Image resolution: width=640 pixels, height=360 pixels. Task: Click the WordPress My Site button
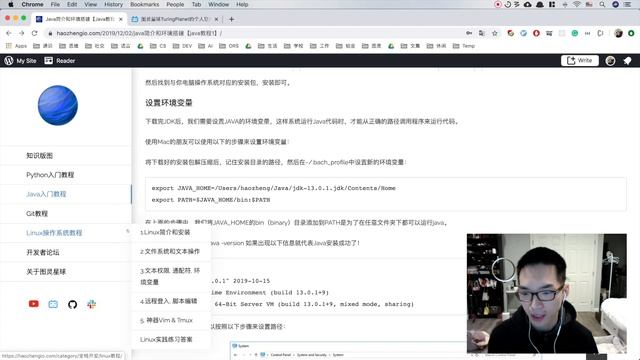pyautogui.click(x=20, y=61)
